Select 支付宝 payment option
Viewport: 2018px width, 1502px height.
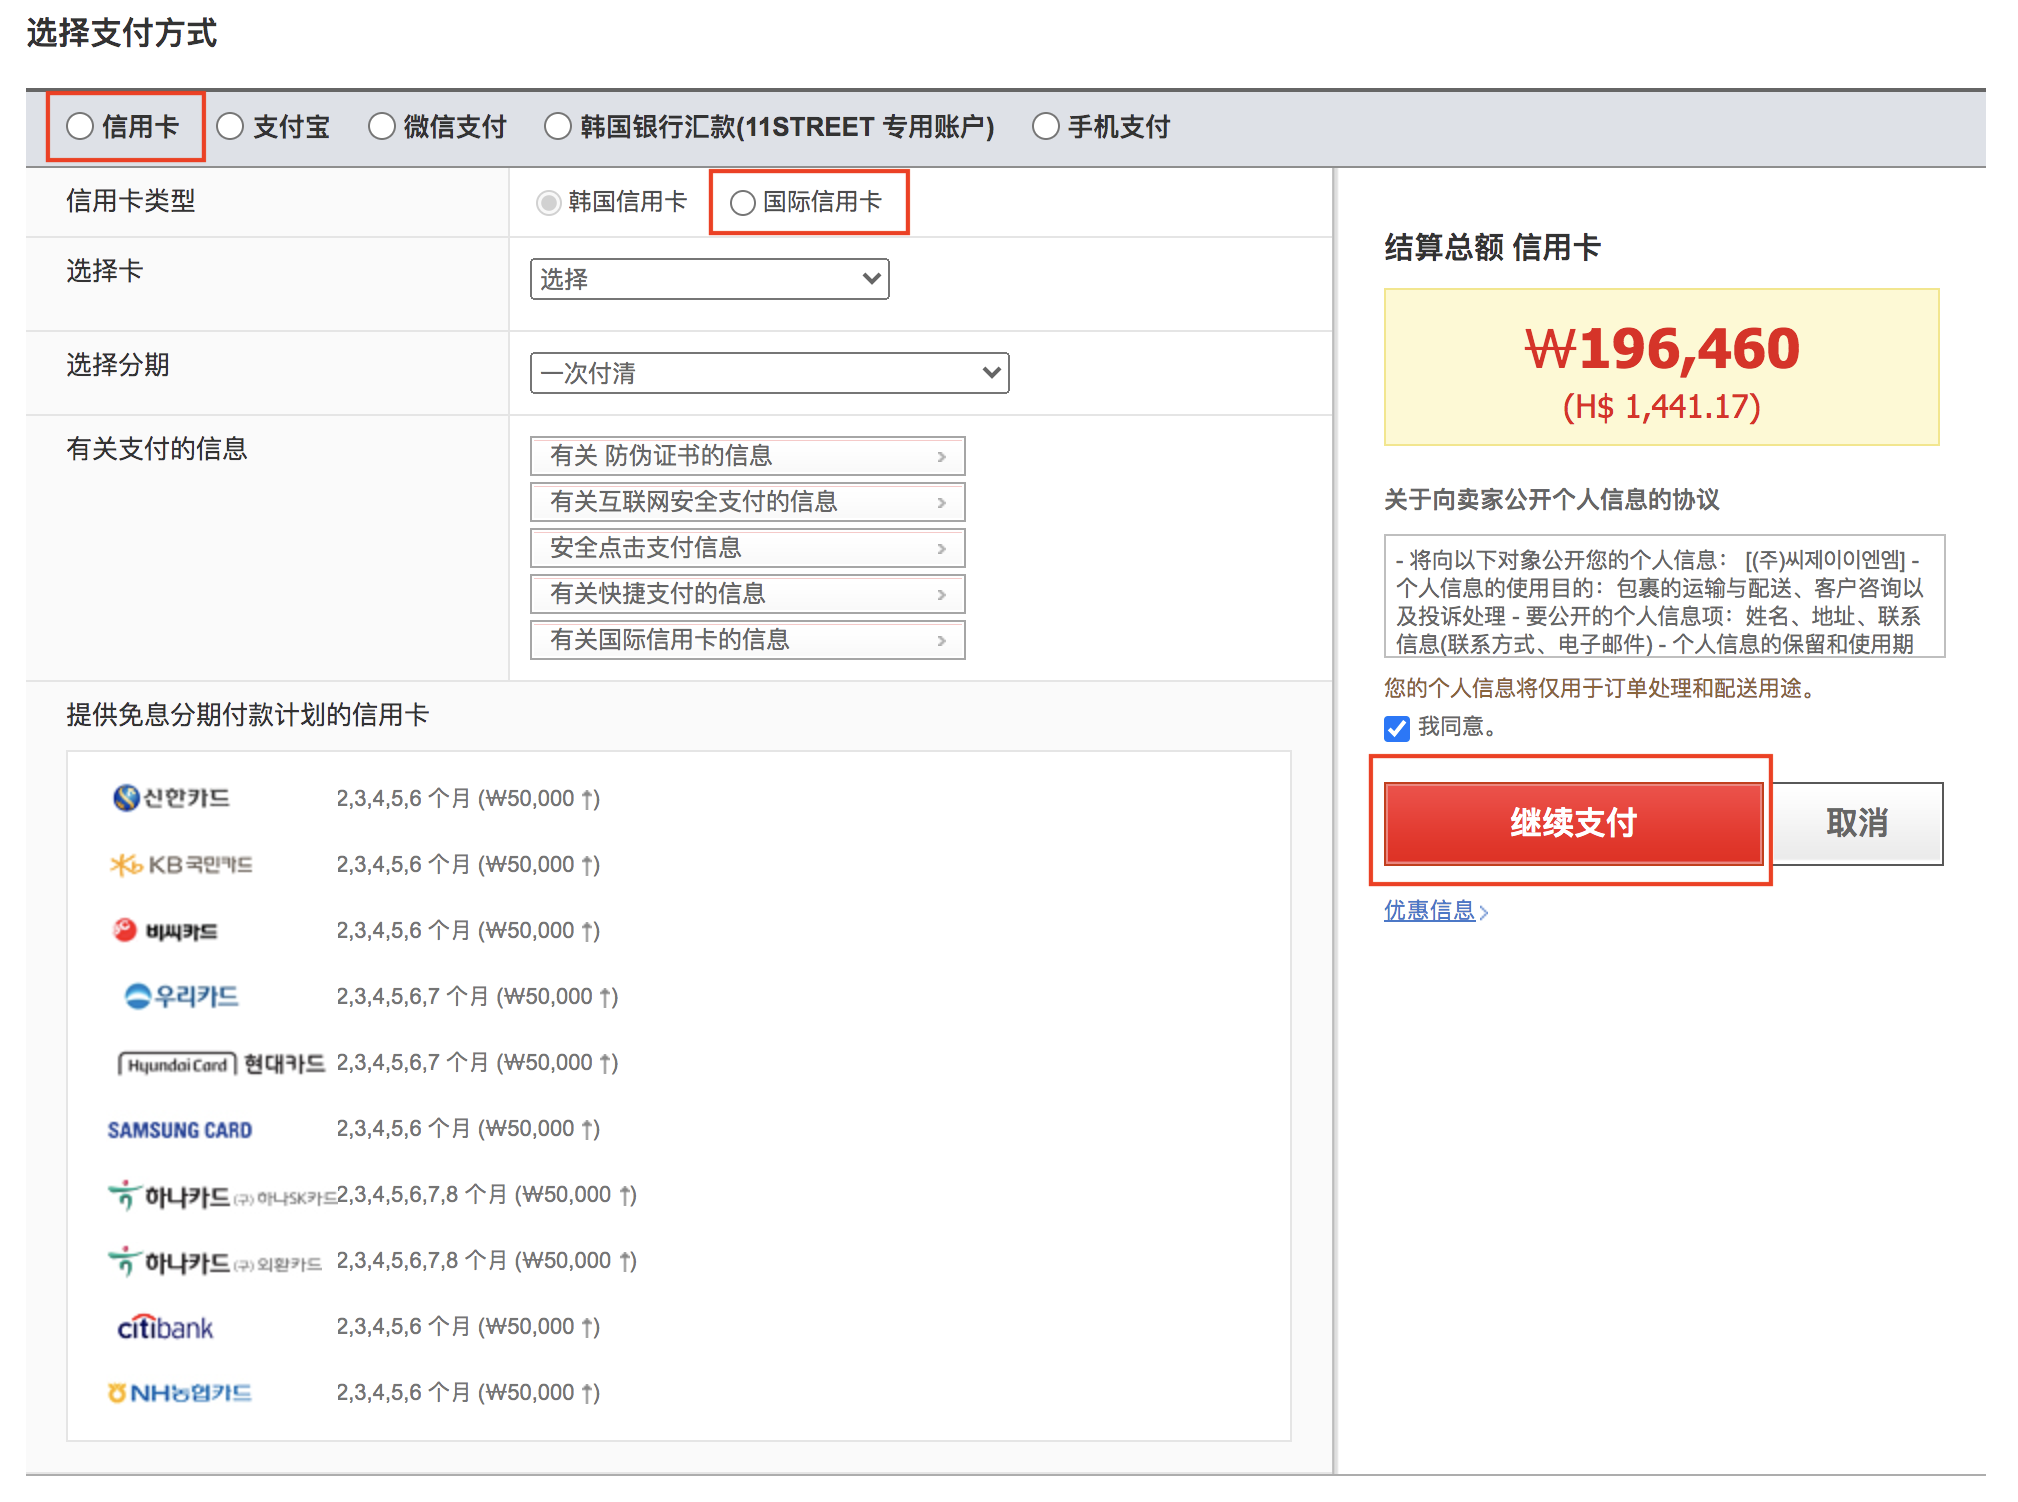coord(230,127)
